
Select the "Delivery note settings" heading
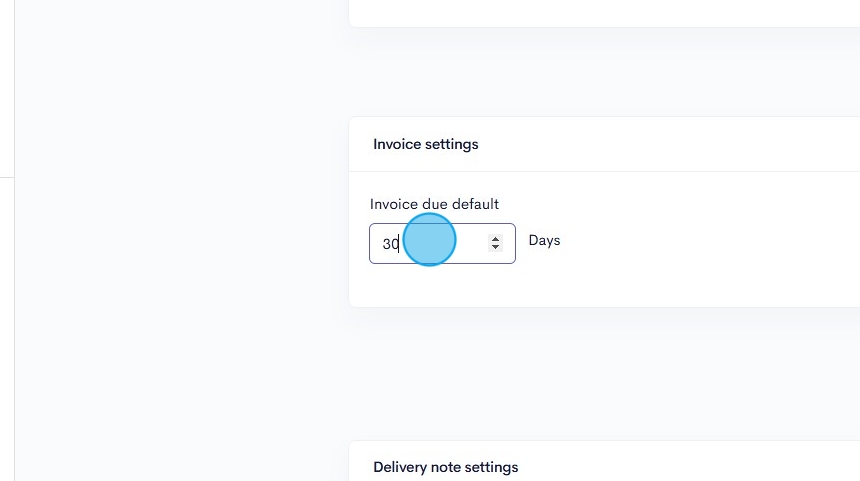[445, 467]
